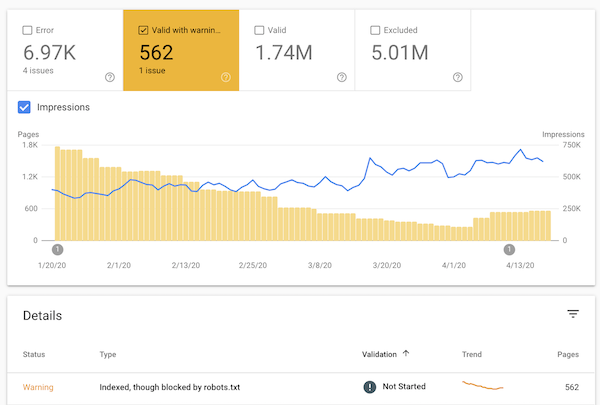Open help icon on Valid with warnings card
600x405 pixels.
pyautogui.click(x=226, y=77)
